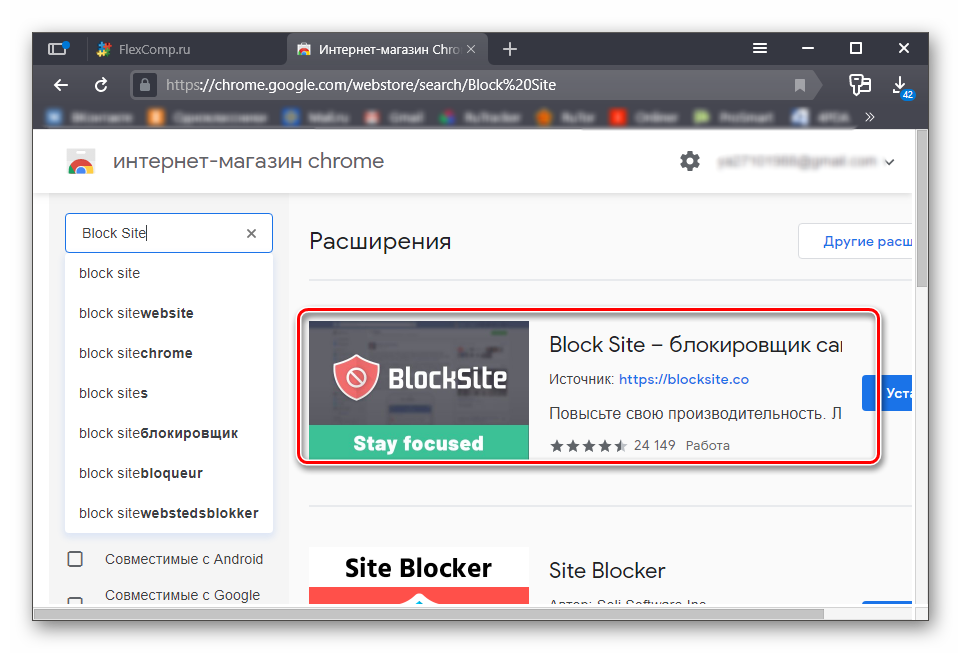The width and height of the screenshot is (961, 653).
Task: Expand the bookmarks bar overflow chevron
Action: pos(870,116)
